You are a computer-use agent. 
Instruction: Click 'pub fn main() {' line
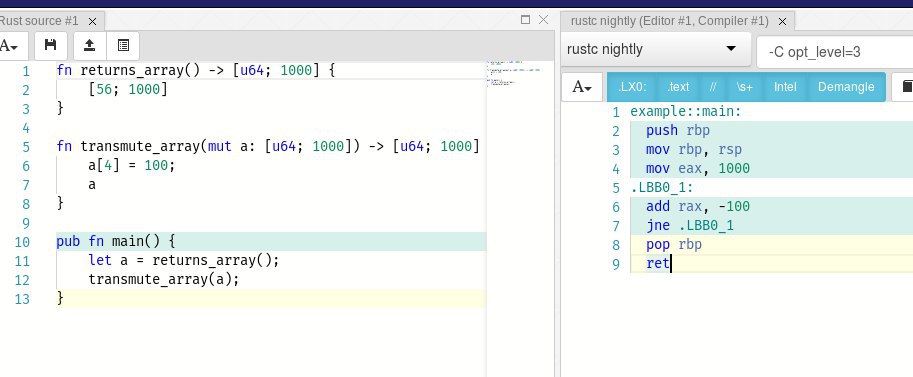click(x=116, y=241)
